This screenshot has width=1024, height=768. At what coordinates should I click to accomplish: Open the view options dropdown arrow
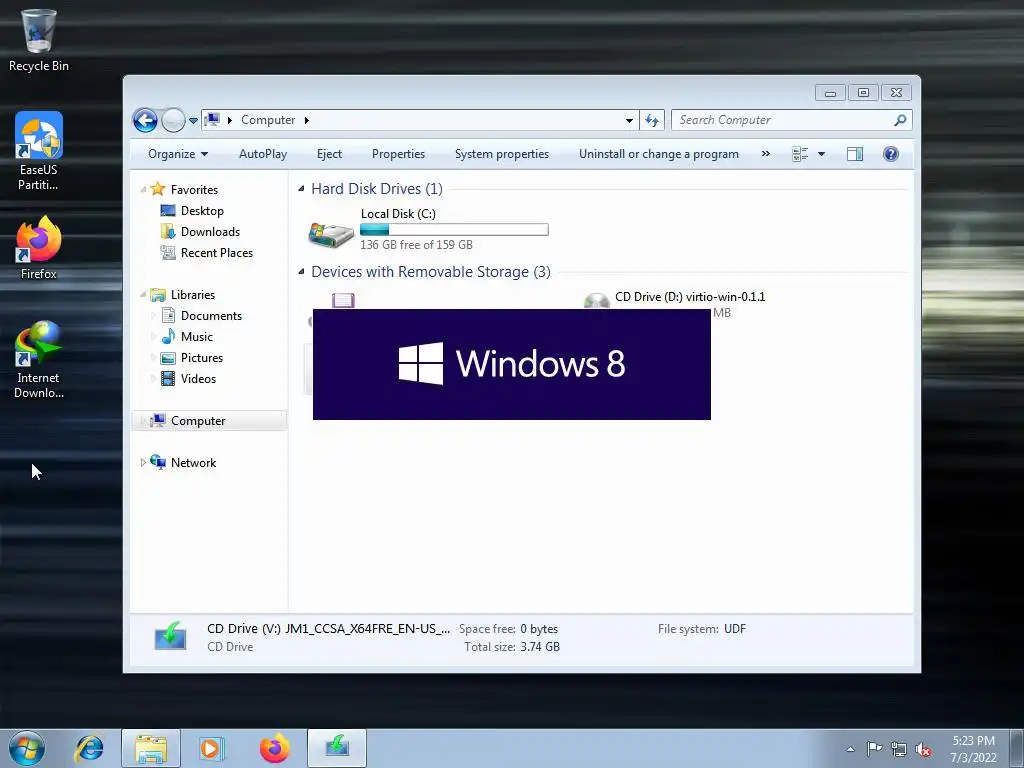[822, 154]
